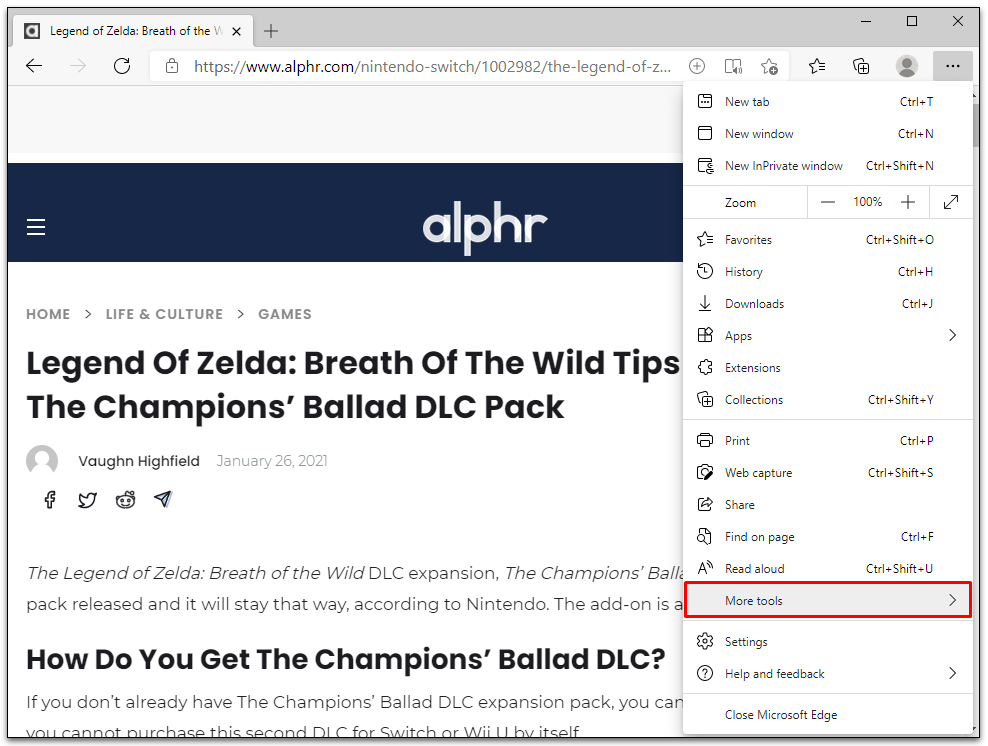This screenshot has height=746, width=988.
Task: Choose Share in the menu
Action: click(x=828, y=505)
